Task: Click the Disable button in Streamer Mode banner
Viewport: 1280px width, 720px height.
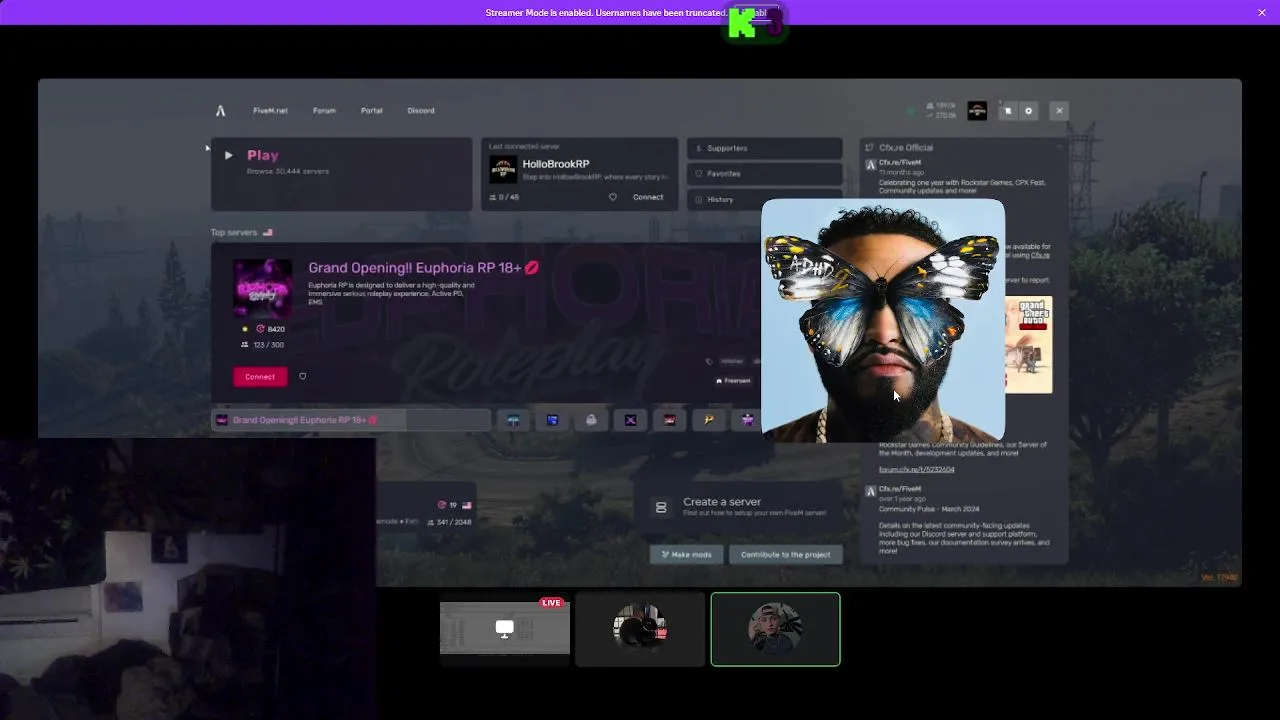Action: (756, 13)
